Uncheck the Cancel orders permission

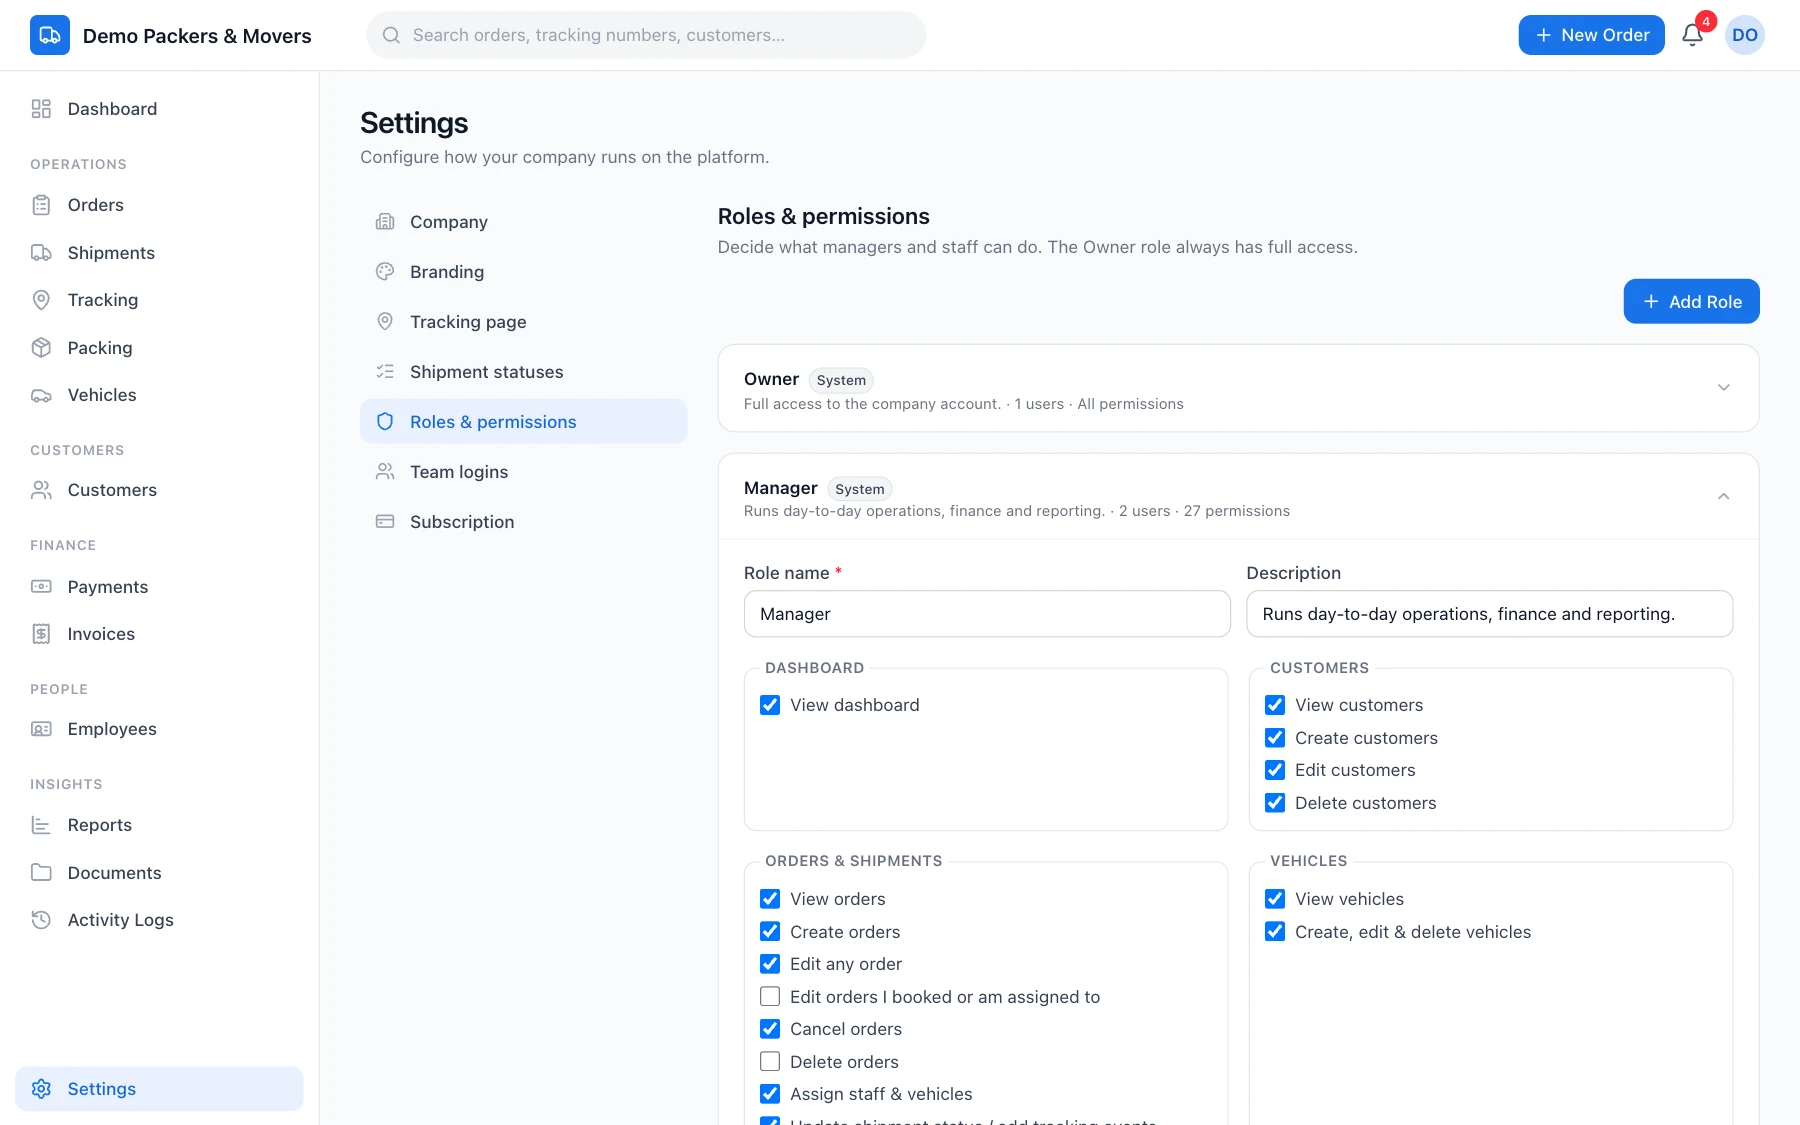click(x=770, y=1029)
